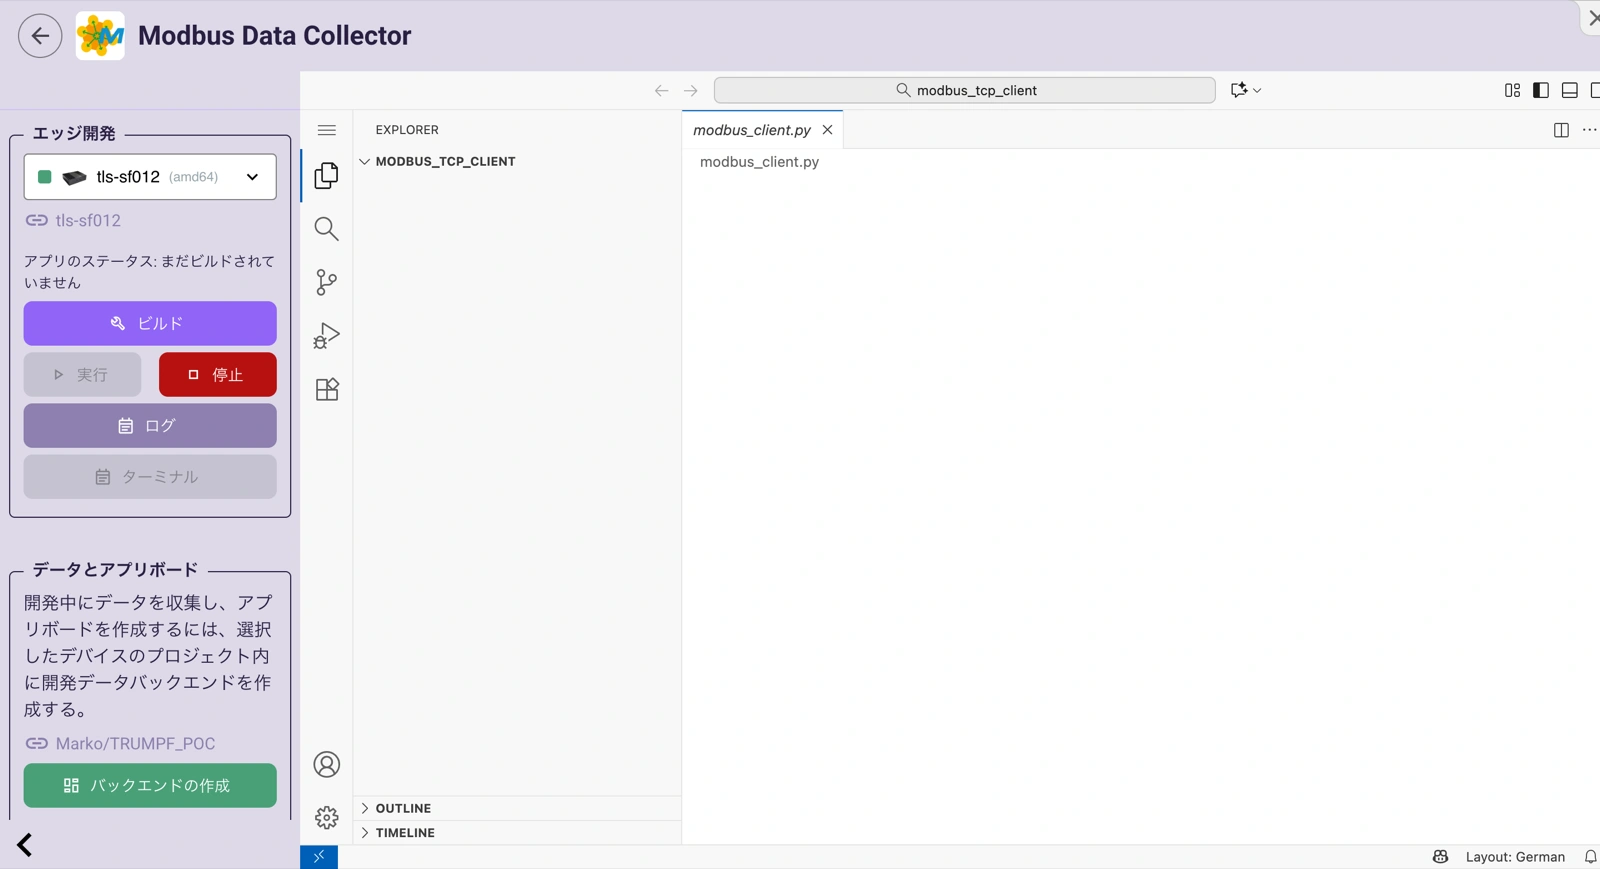Click the modbus_client.py breadcrumb
The image size is (1600, 869).
pyautogui.click(x=759, y=162)
